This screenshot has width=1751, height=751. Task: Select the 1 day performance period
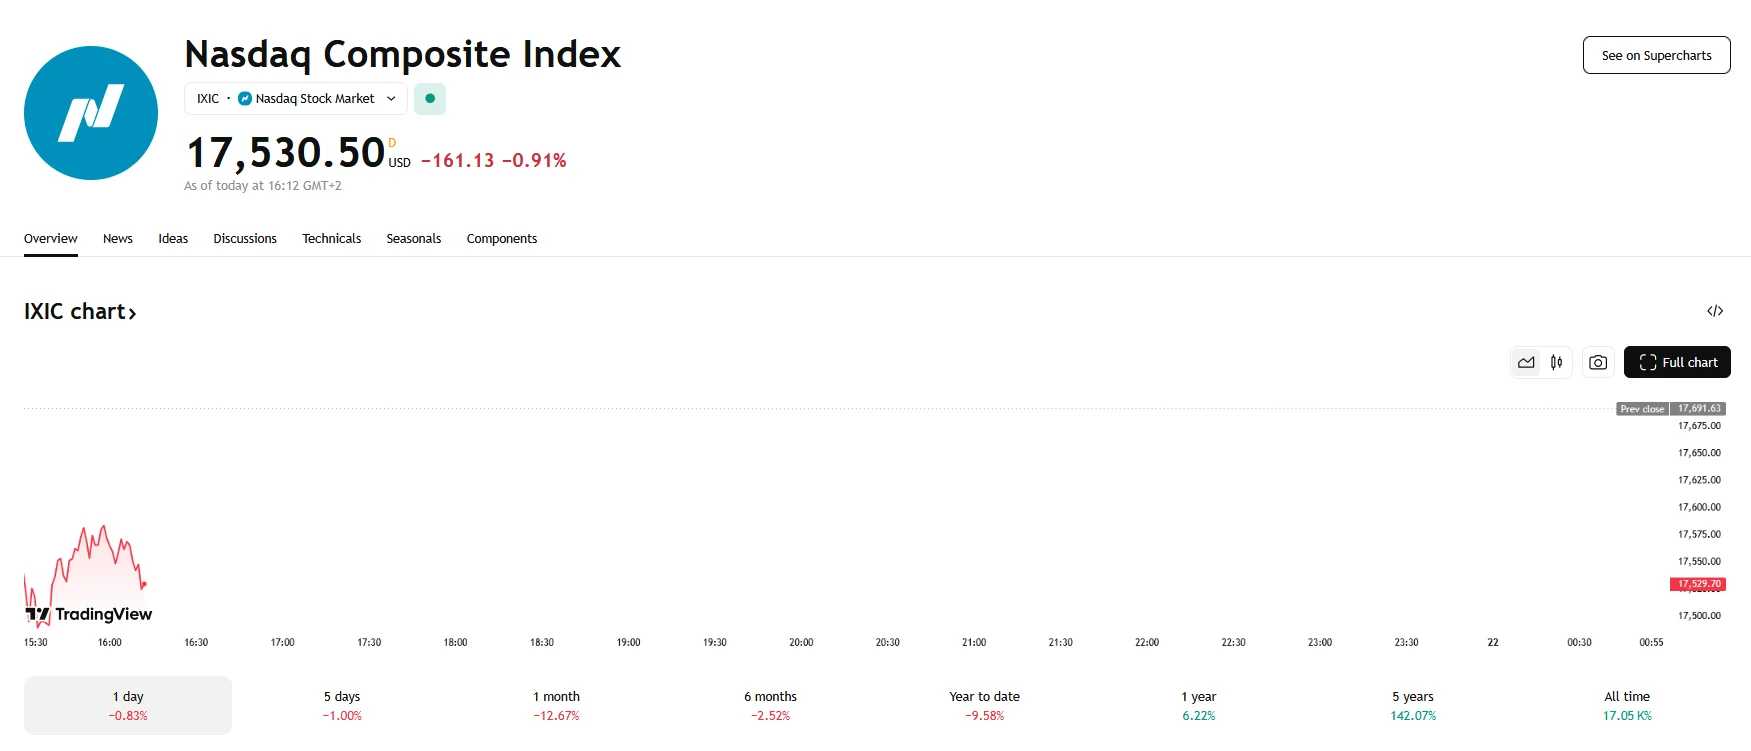[x=127, y=704]
